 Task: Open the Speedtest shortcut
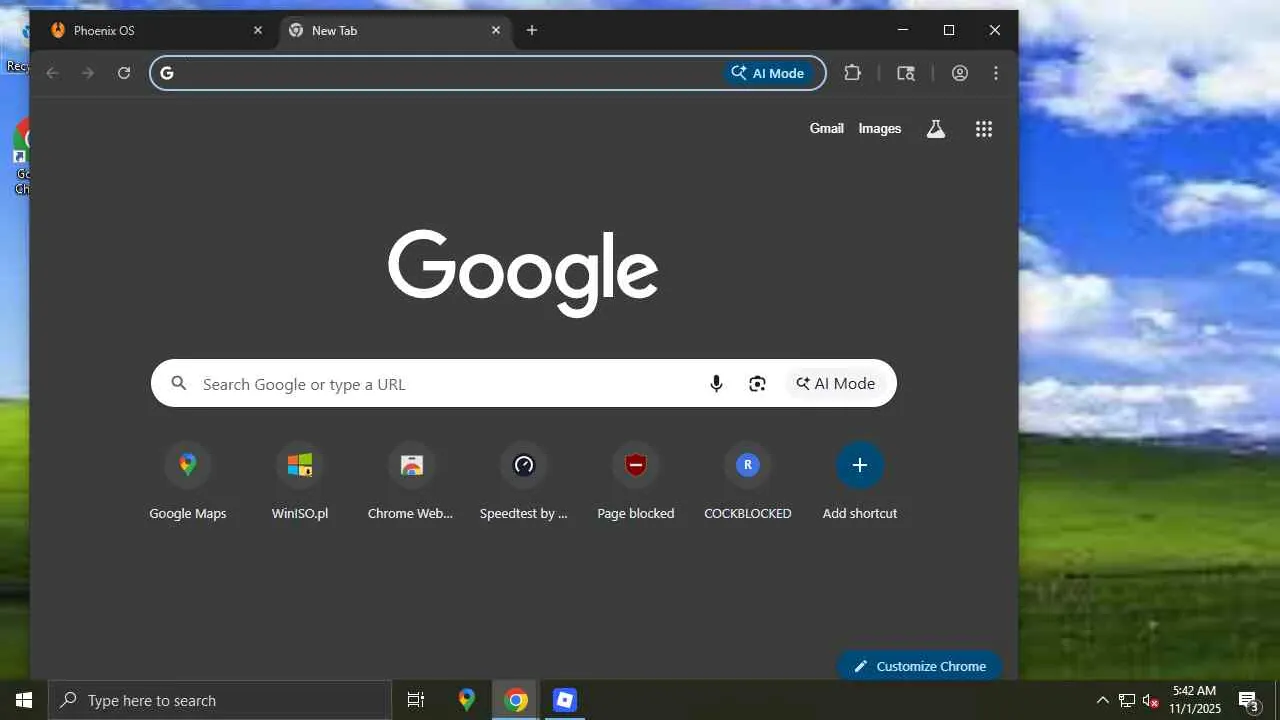(x=524, y=482)
